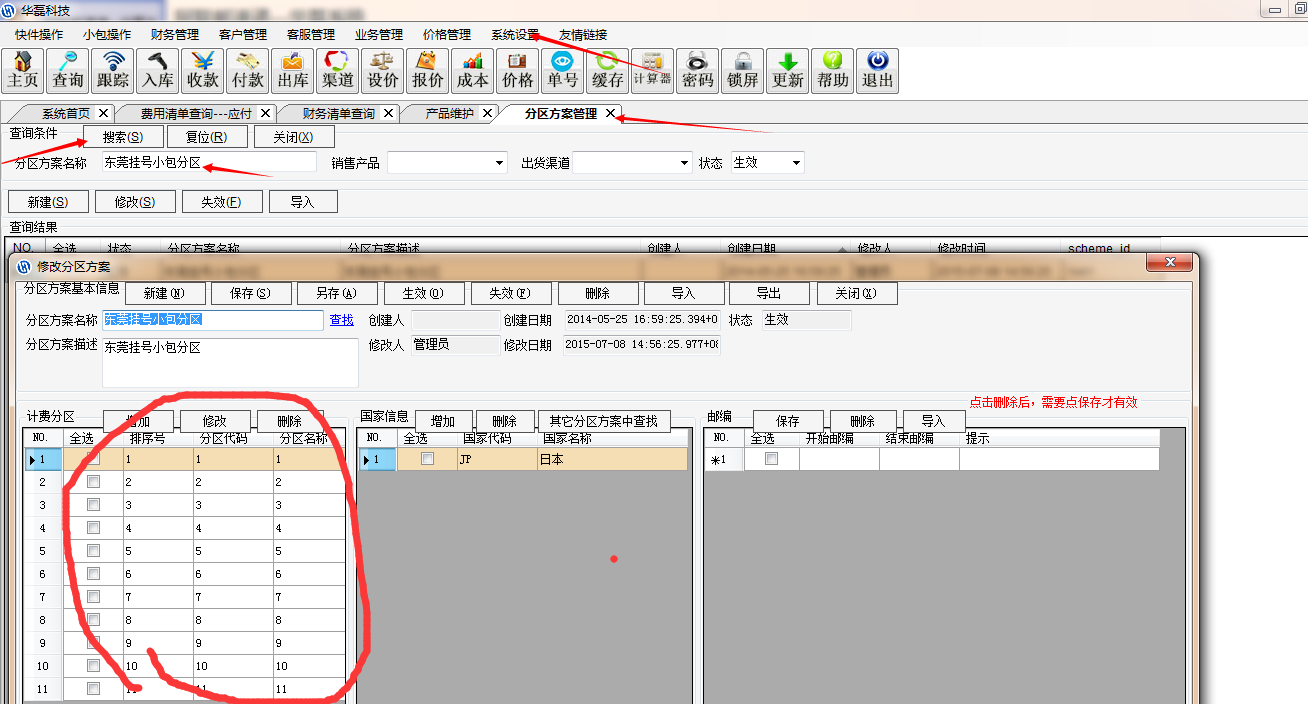Toggle the 全选 checkbox row in 邮编 table
Screen dimensions: 1308x704
tap(771, 459)
